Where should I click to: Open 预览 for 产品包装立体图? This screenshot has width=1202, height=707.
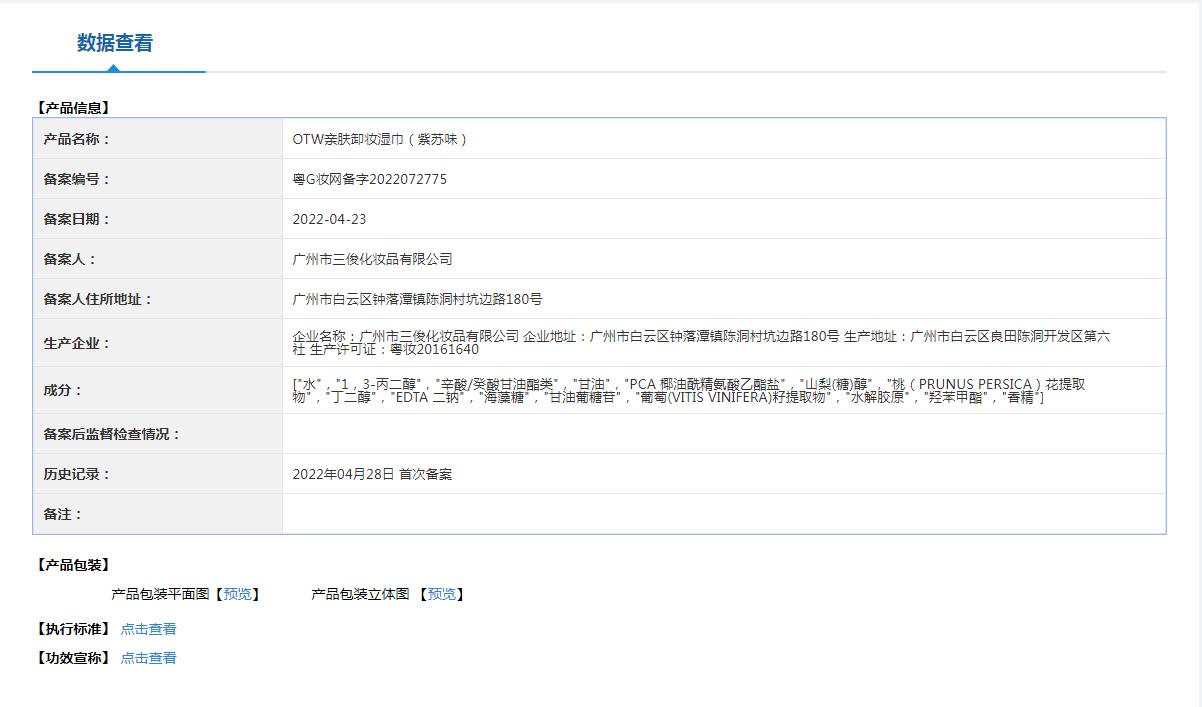pos(441,594)
